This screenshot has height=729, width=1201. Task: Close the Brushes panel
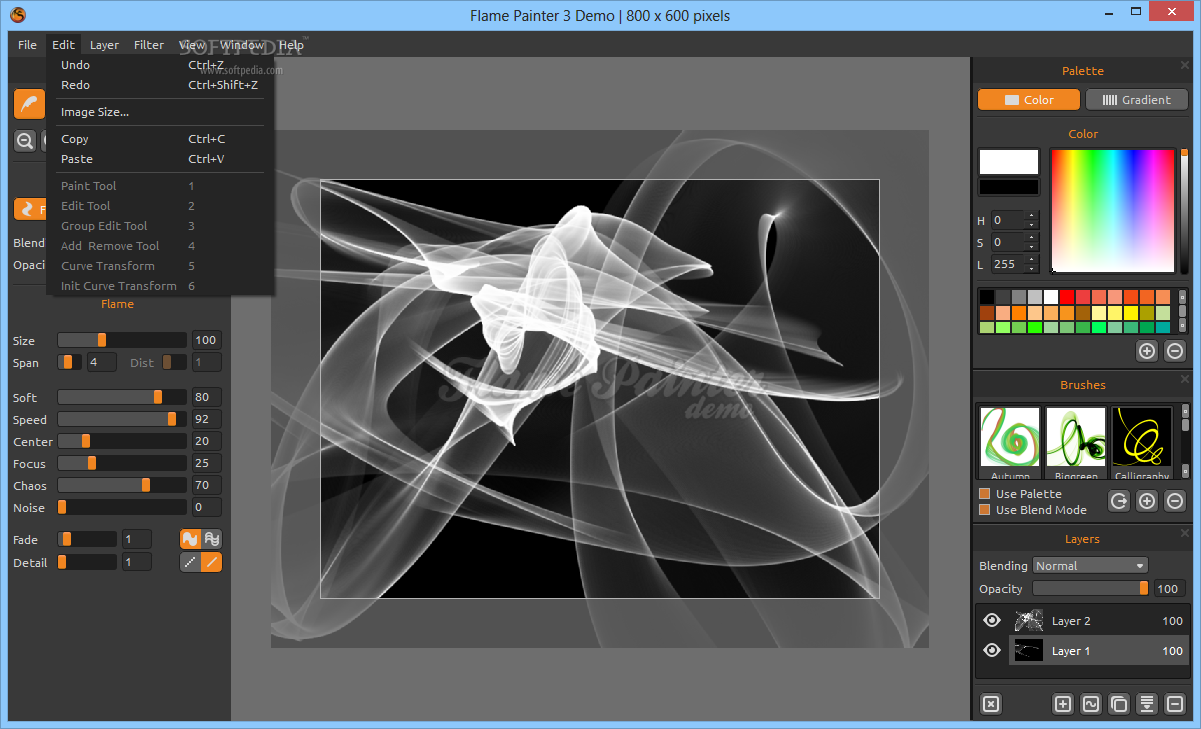pyautogui.click(x=1185, y=378)
